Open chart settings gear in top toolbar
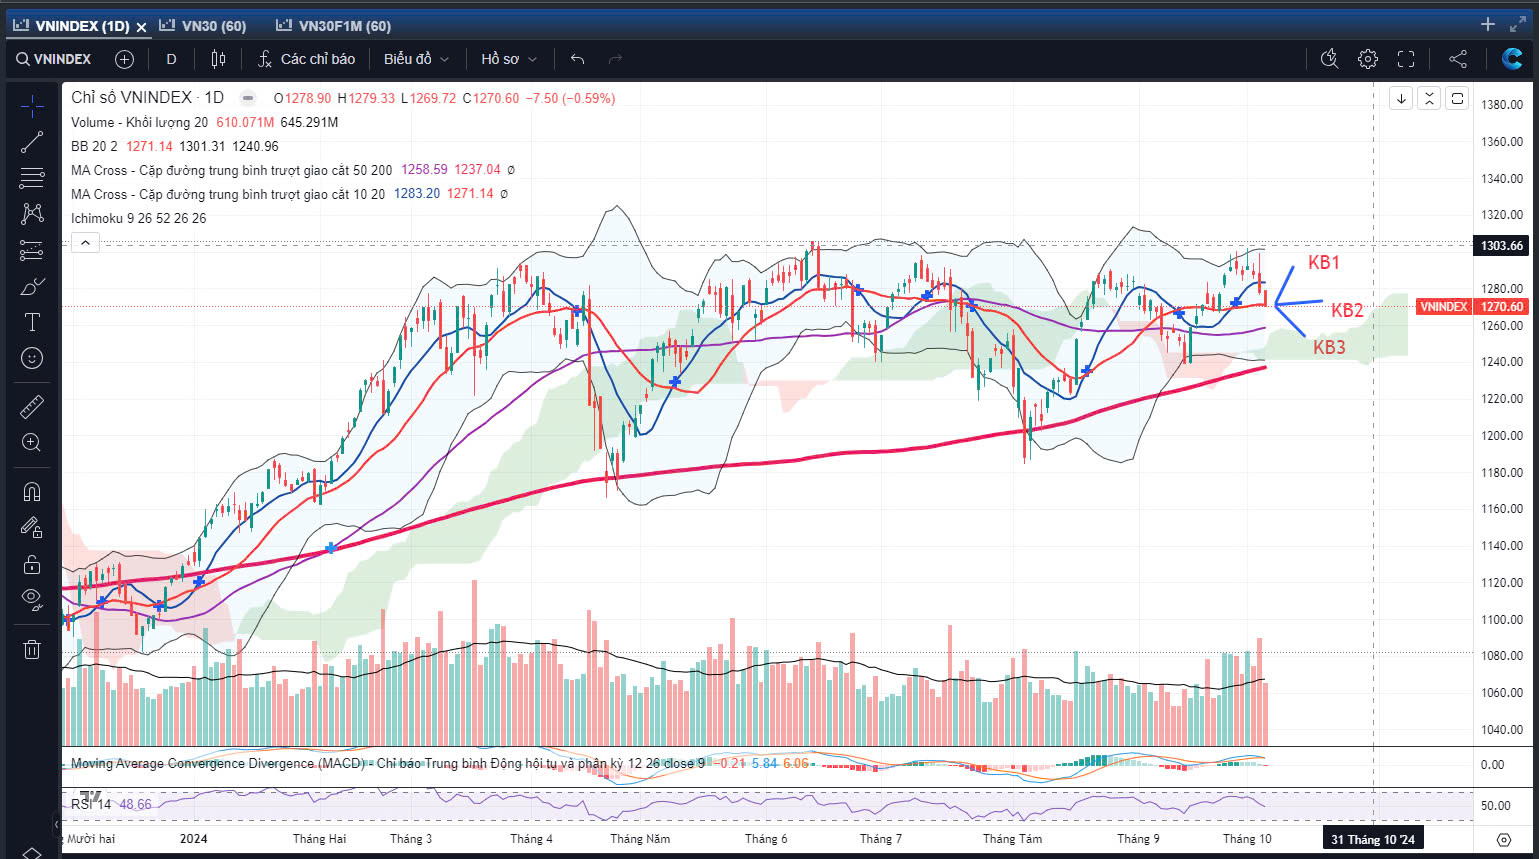 tap(1368, 59)
